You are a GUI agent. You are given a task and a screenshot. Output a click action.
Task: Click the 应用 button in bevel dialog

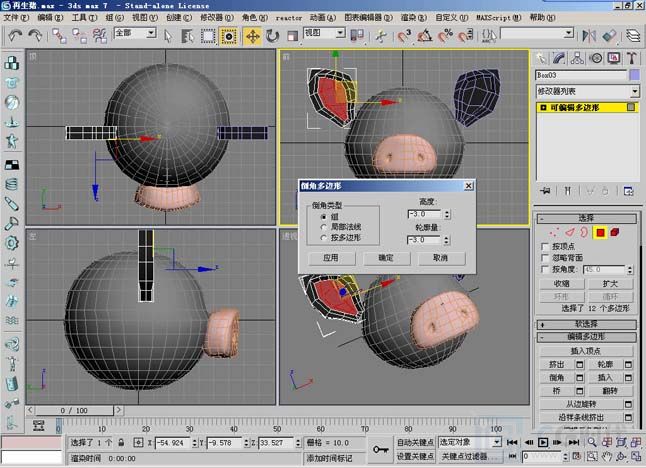pyautogui.click(x=331, y=258)
